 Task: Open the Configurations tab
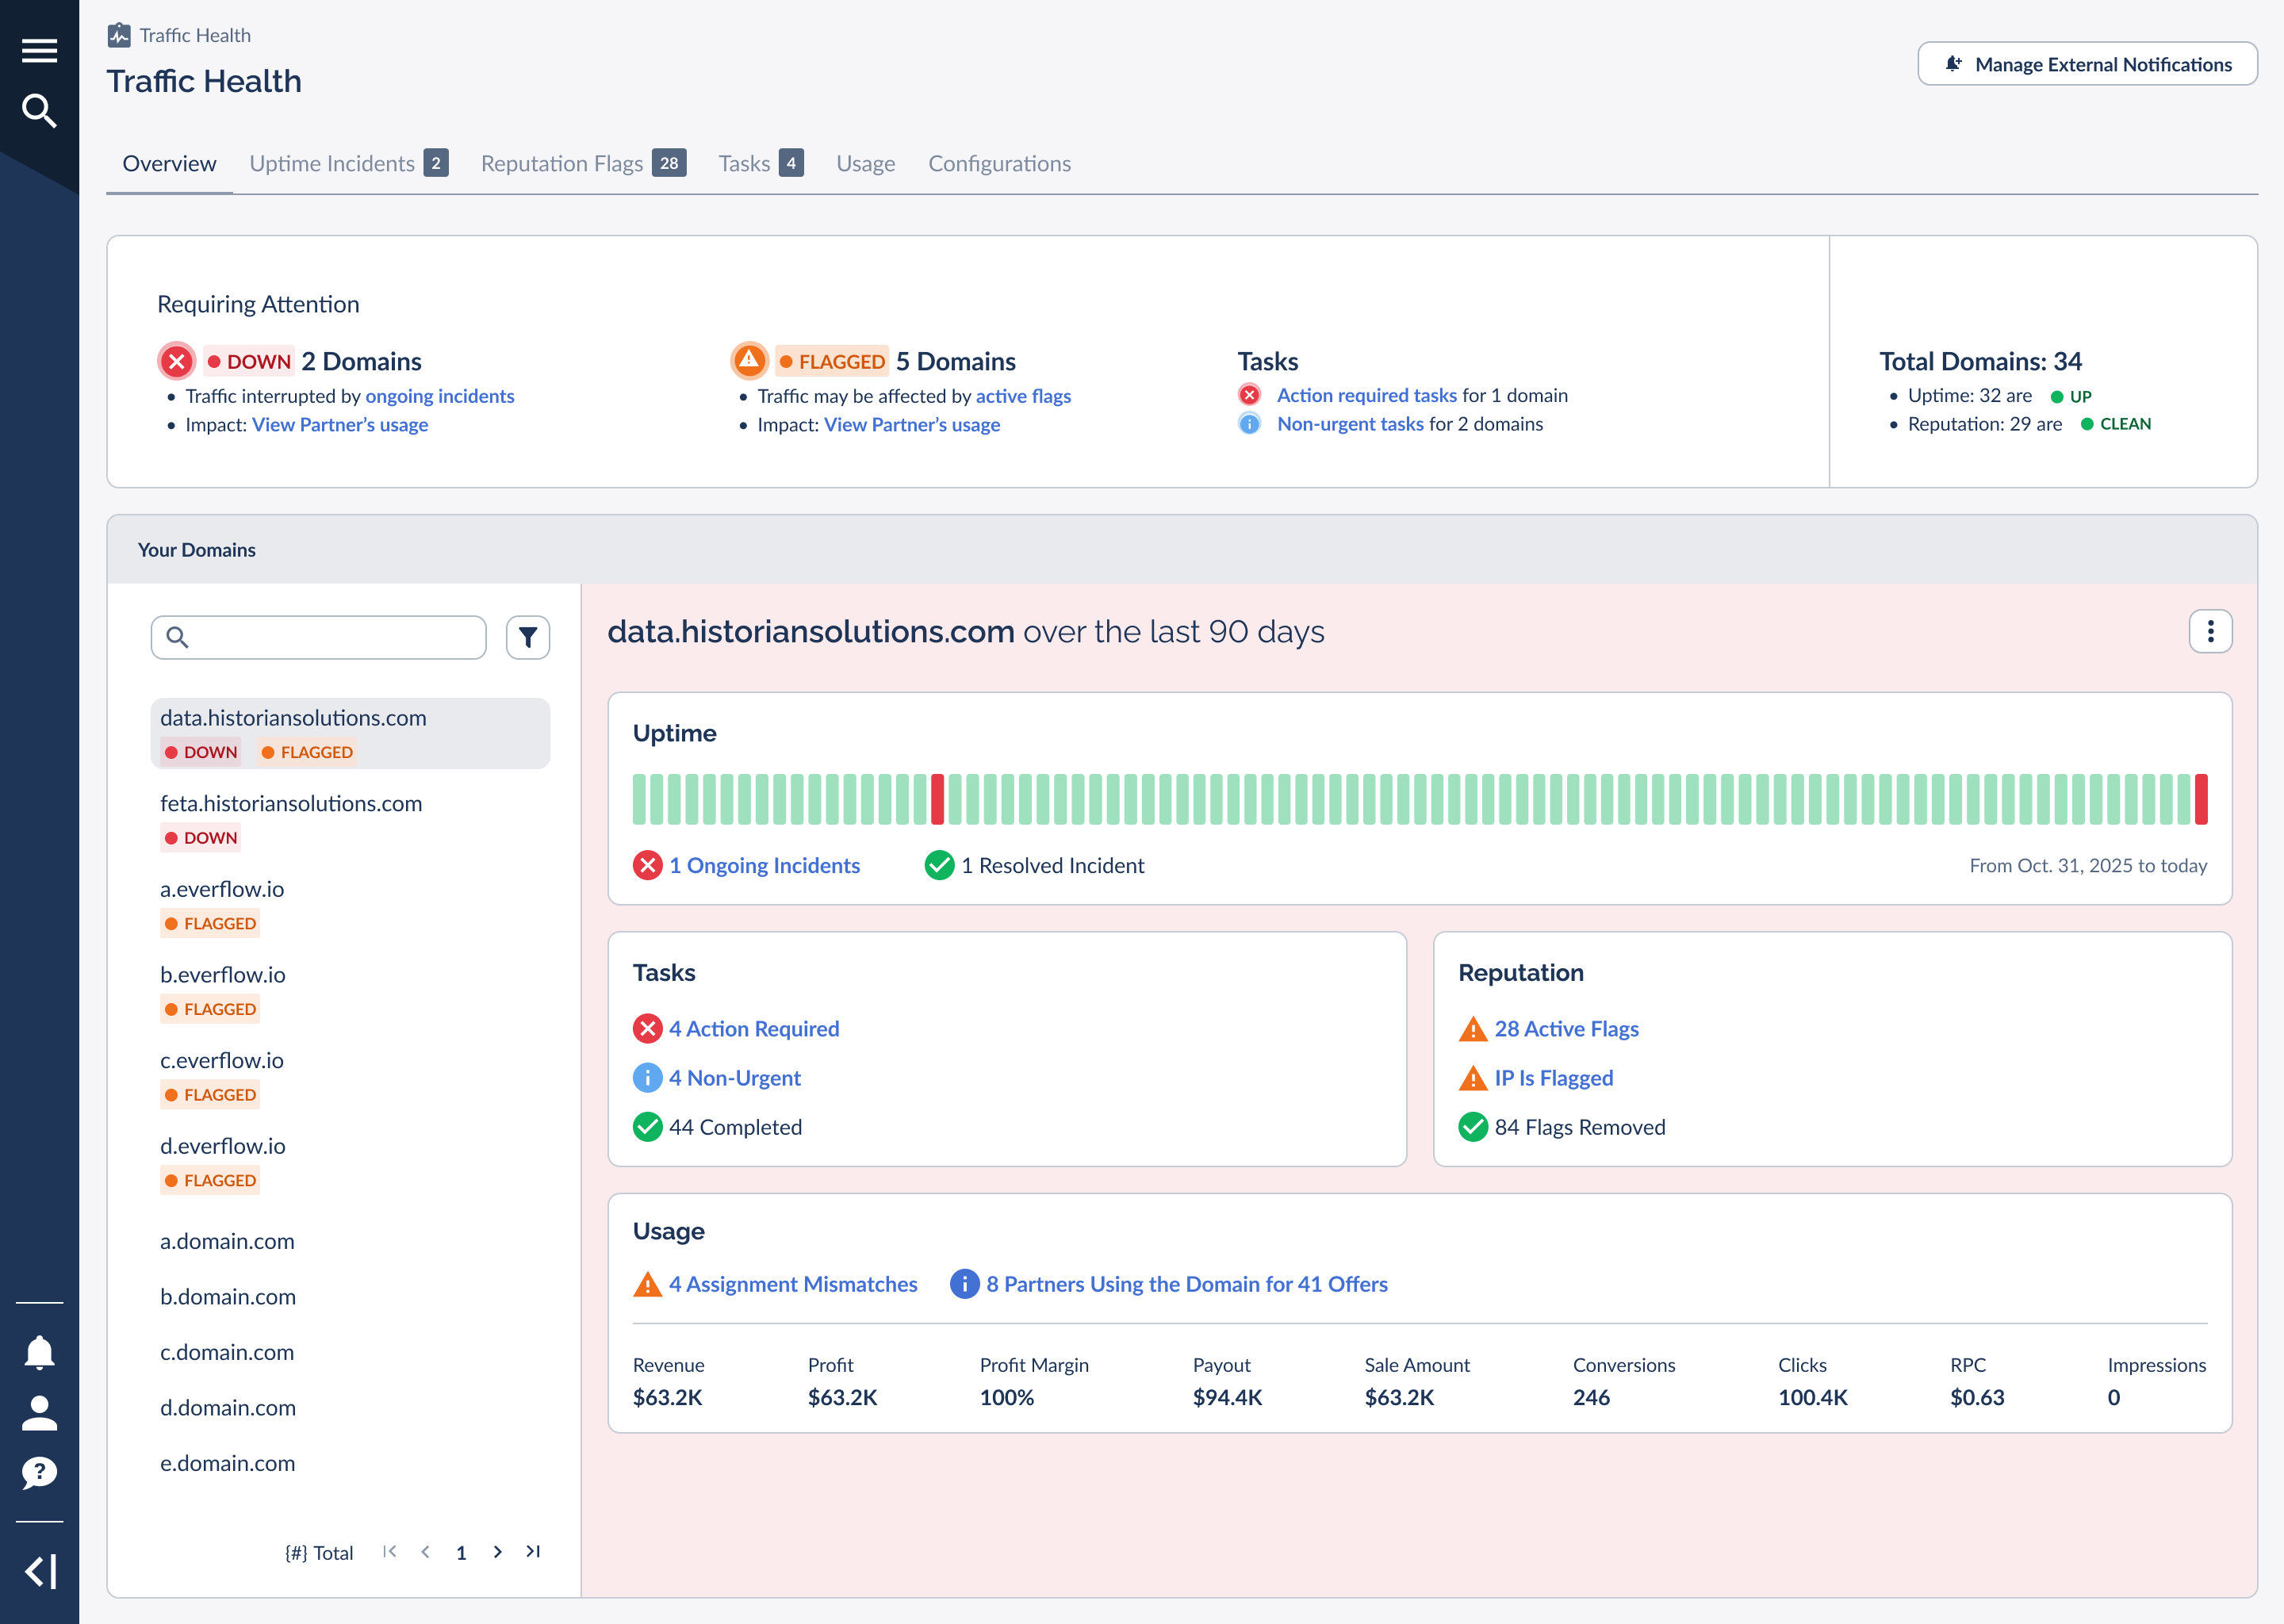[x=999, y=163]
